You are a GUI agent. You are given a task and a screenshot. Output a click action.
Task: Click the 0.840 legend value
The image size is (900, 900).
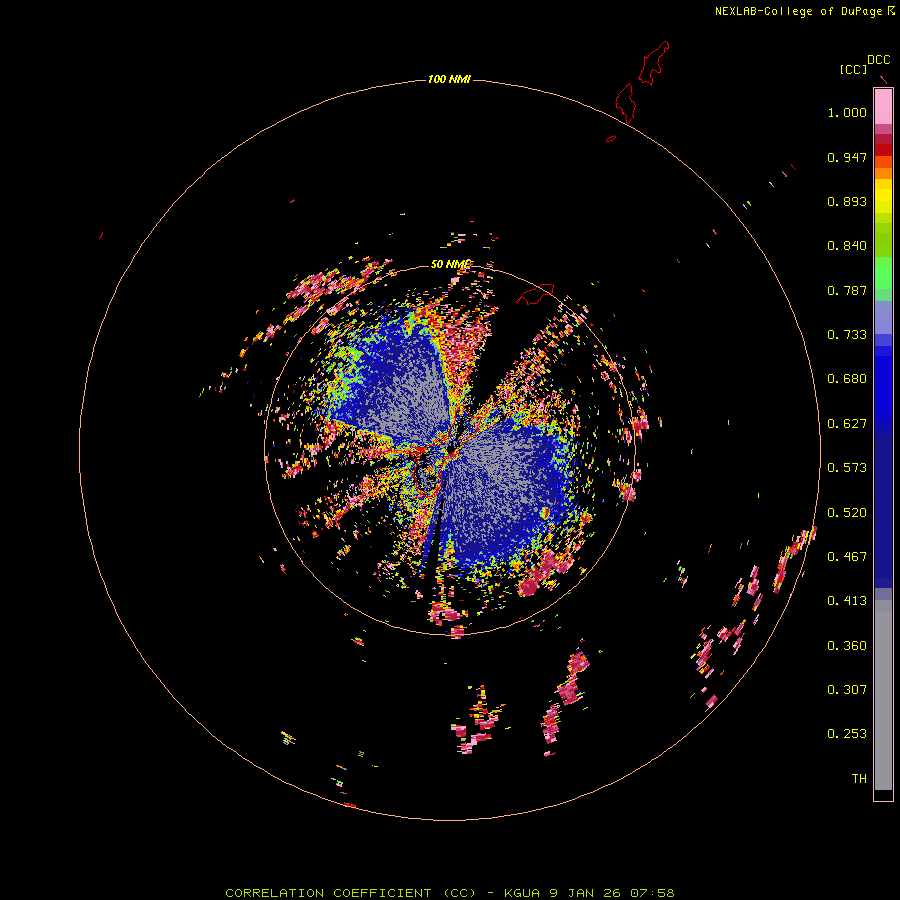click(x=847, y=246)
